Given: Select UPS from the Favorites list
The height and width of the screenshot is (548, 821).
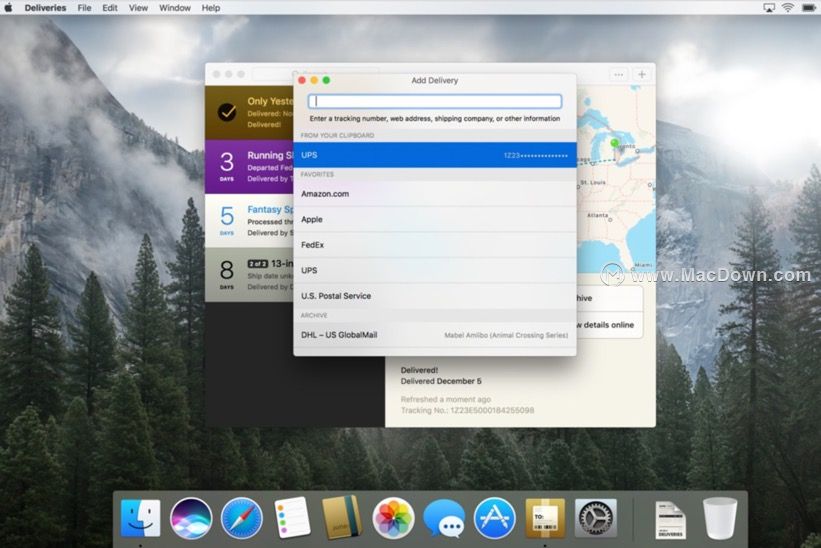Looking at the screenshot, I should 435,271.
